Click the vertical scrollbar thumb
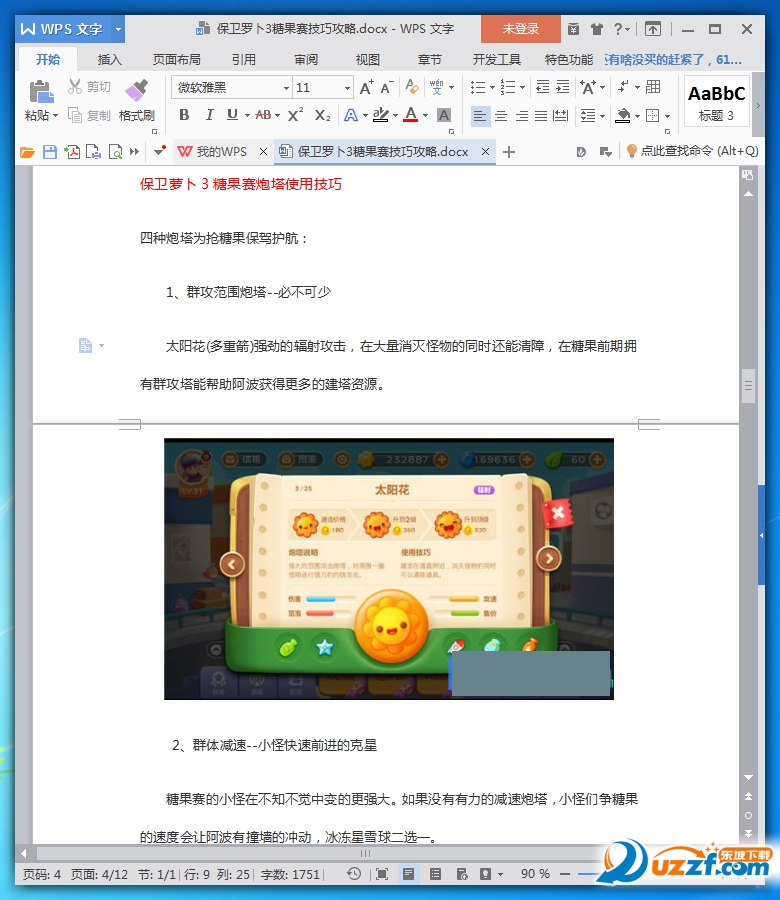This screenshot has height=900, width=780. (x=748, y=386)
